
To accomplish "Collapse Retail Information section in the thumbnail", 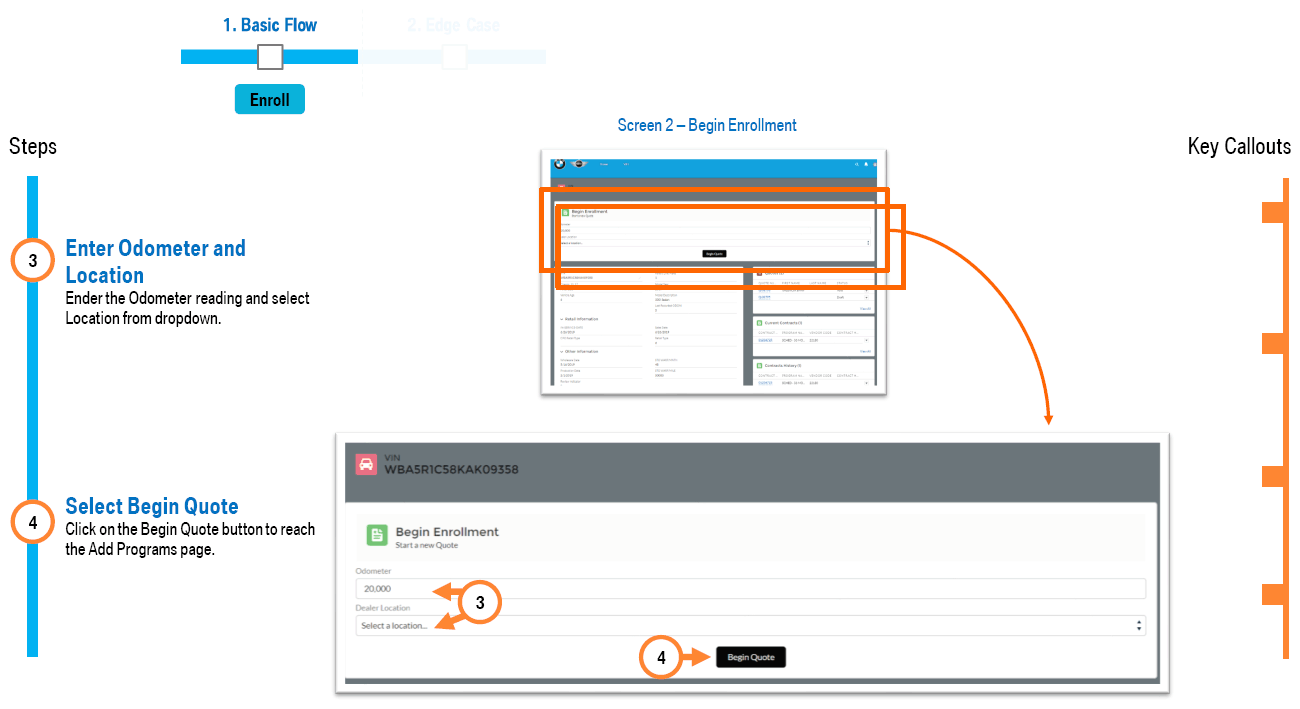I will 563,319.
